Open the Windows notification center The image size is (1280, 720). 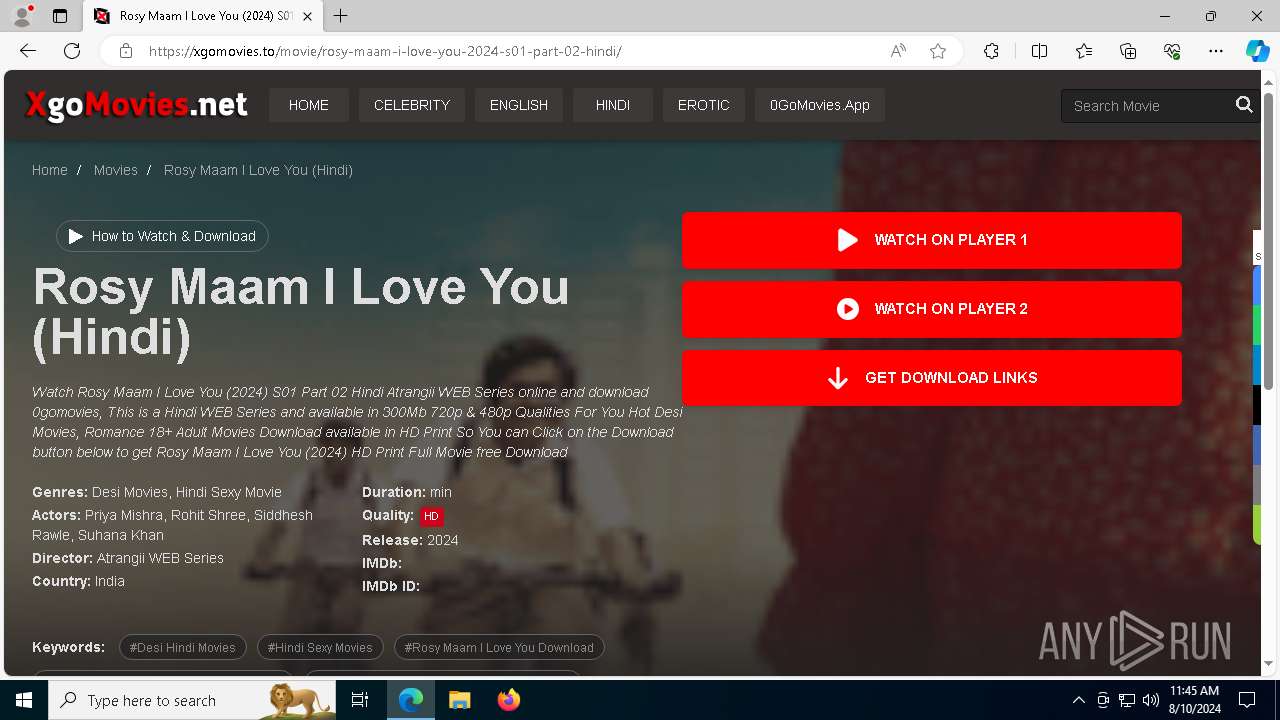click(1247, 700)
